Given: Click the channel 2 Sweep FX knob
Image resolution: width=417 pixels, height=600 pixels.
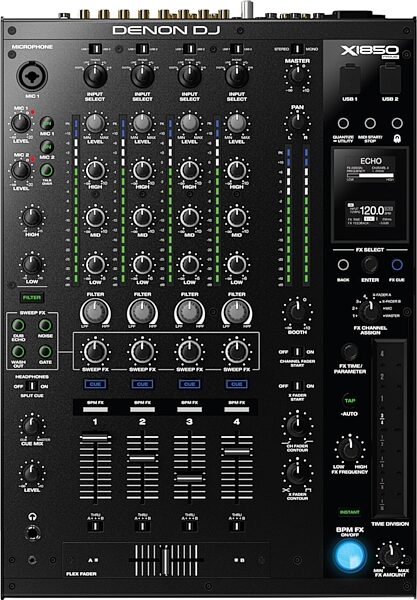Looking at the screenshot, I should click(142, 352).
